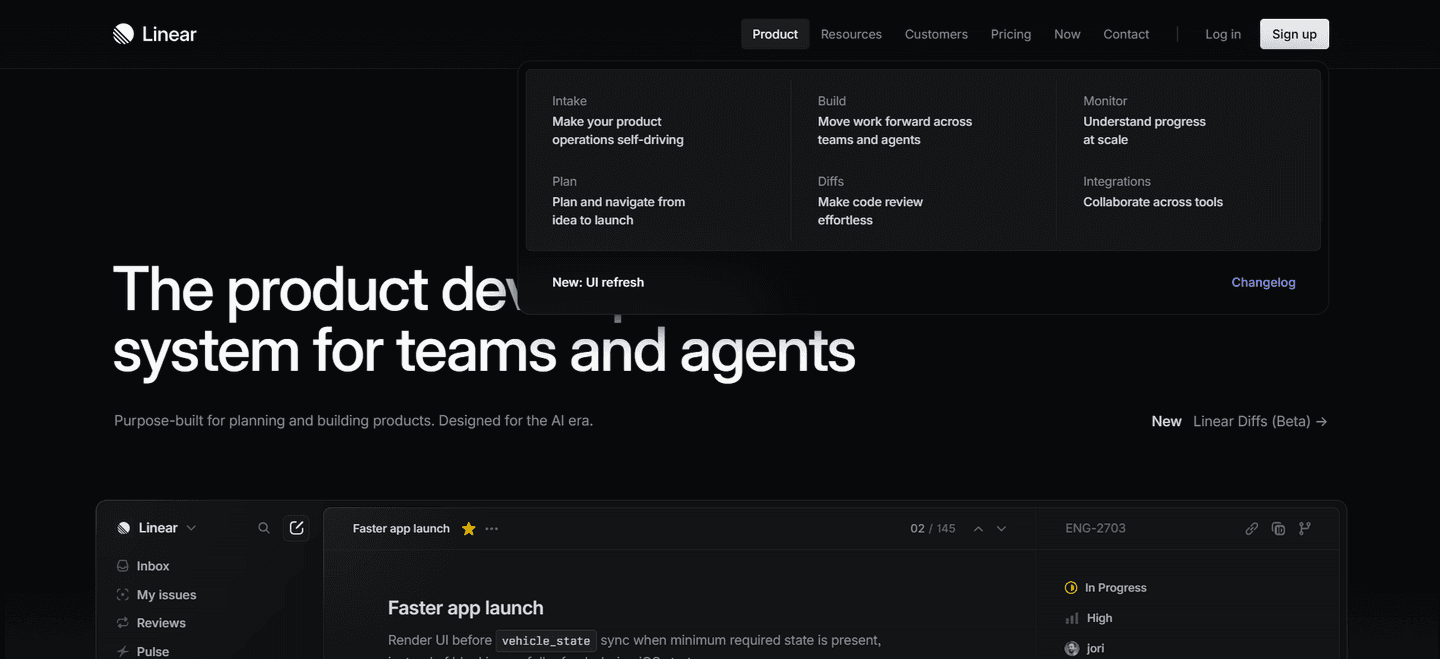Click the New: UI refresh announcement

pyautogui.click(x=598, y=282)
